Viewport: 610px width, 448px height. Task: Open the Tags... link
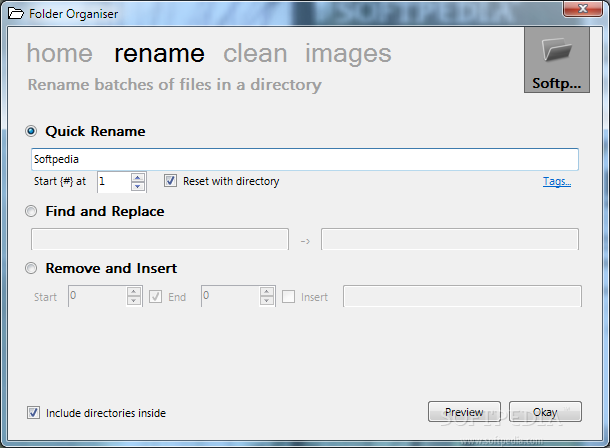click(557, 181)
